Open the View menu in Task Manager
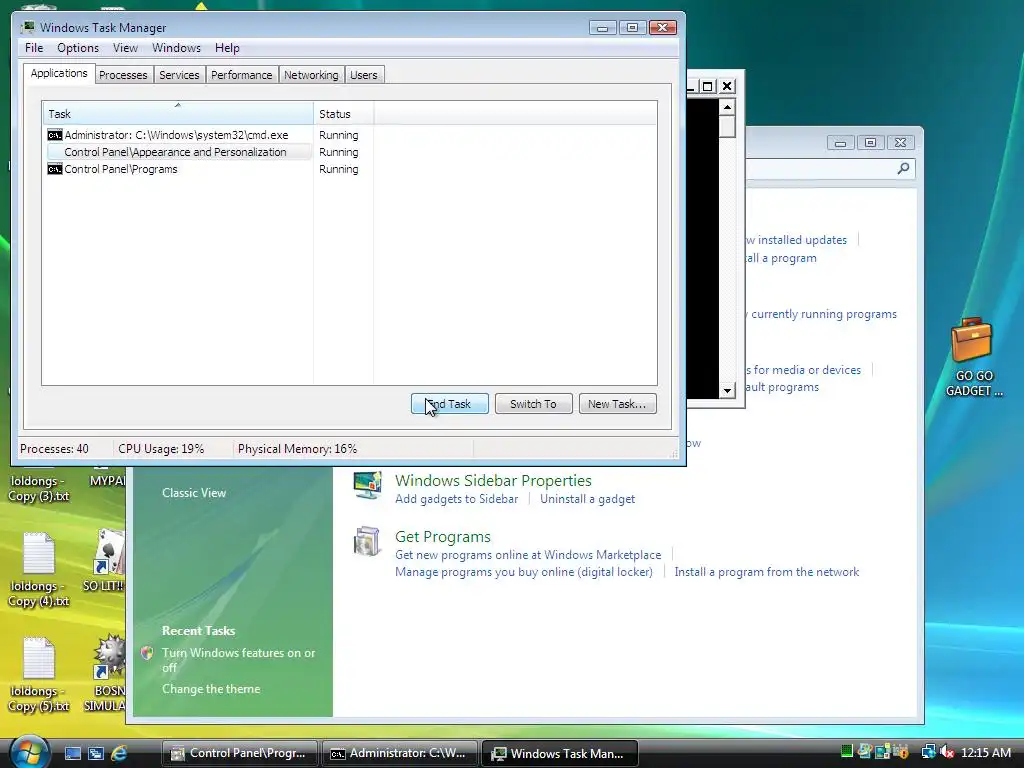The image size is (1024, 768). [125, 48]
